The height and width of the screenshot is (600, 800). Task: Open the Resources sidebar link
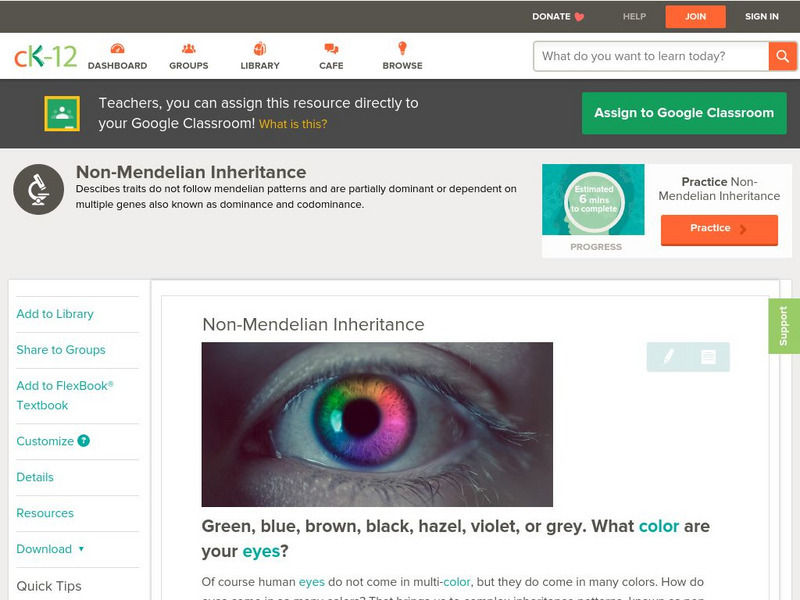pyautogui.click(x=45, y=513)
